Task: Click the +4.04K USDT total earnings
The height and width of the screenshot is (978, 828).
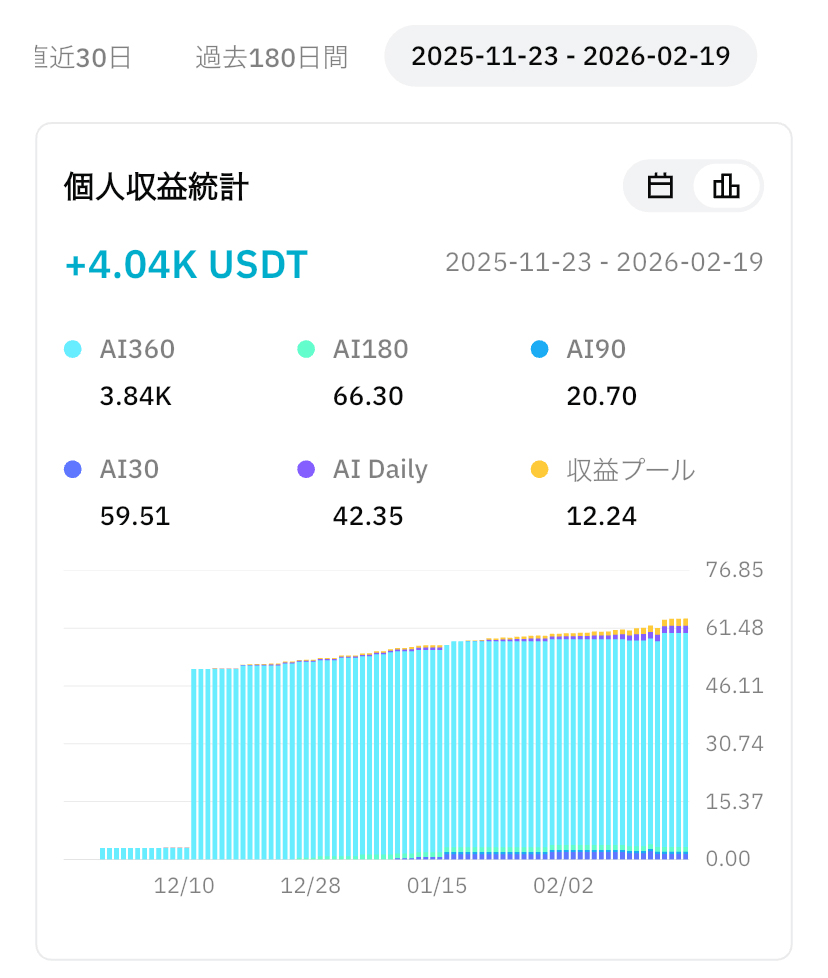Action: (x=186, y=265)
